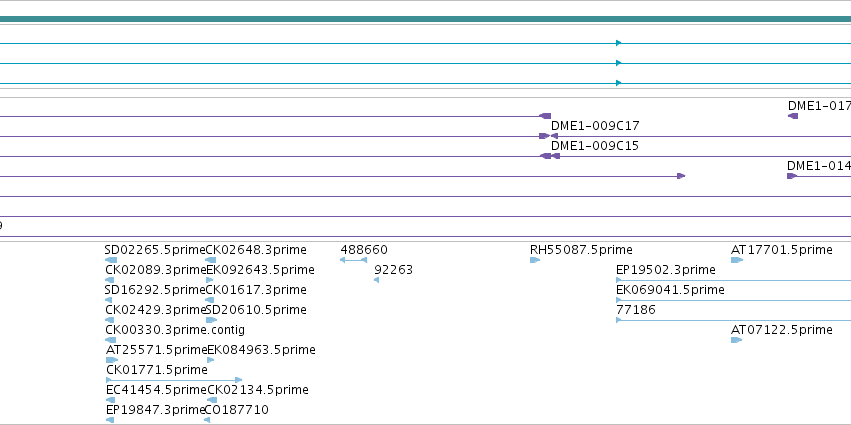This screenshot has height=425, width=851.
Task: Click the AT07122.5prime feature arrow
Action: pos(736,340)
